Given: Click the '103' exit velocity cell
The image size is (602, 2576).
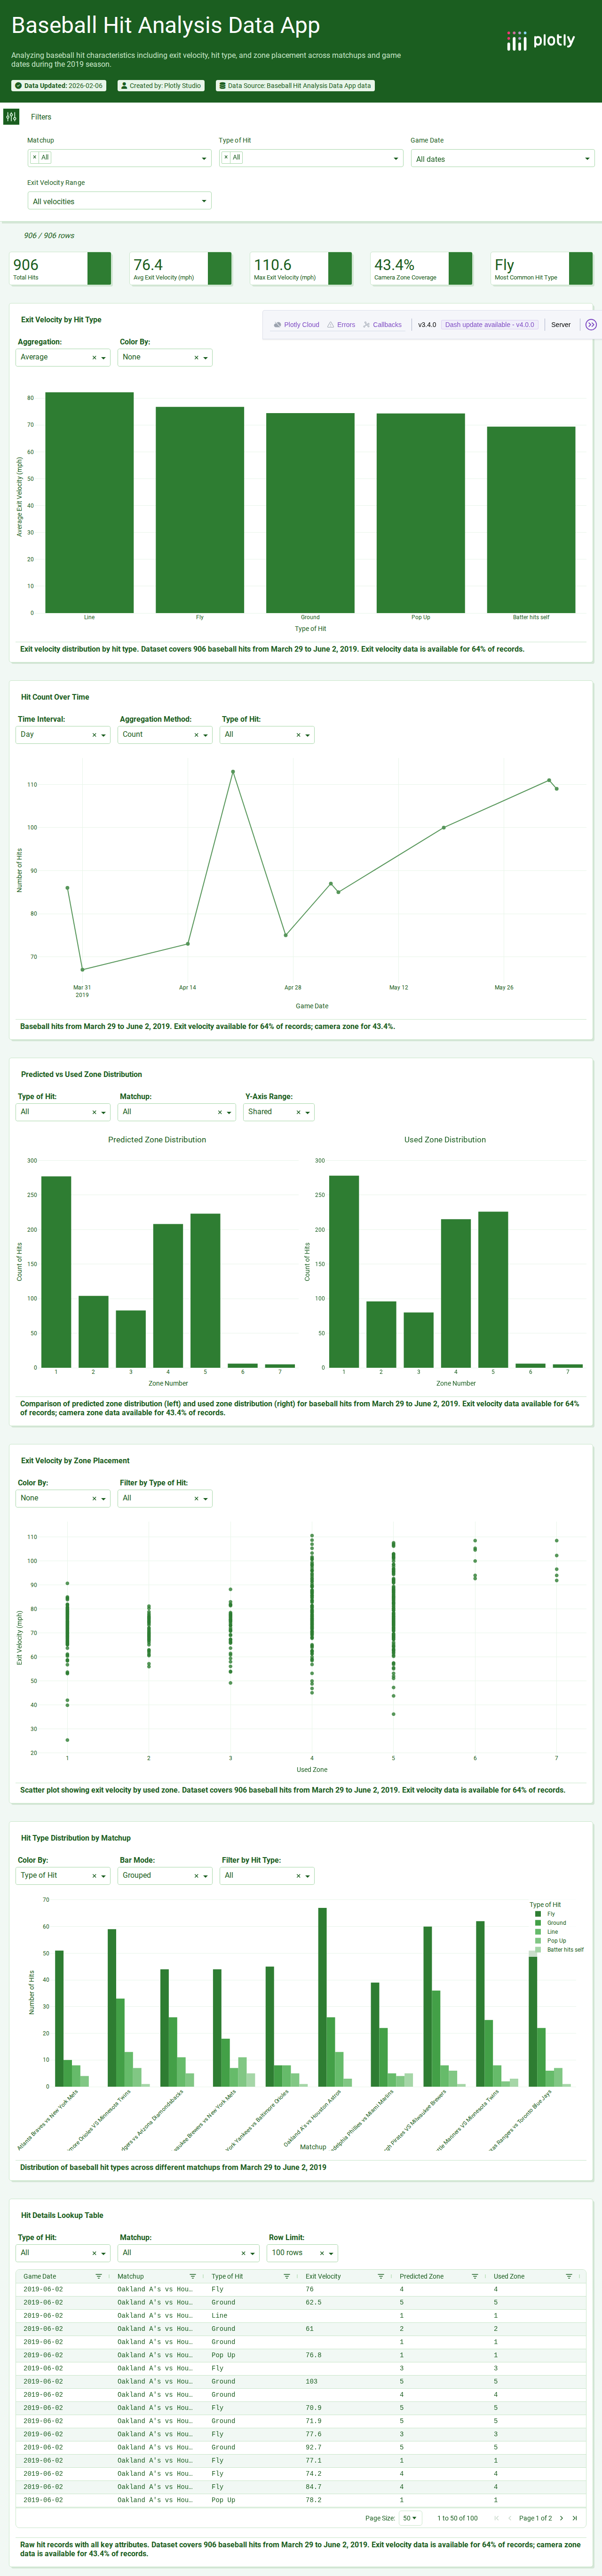Looking at the screenshot, I should coord(348,2381).
